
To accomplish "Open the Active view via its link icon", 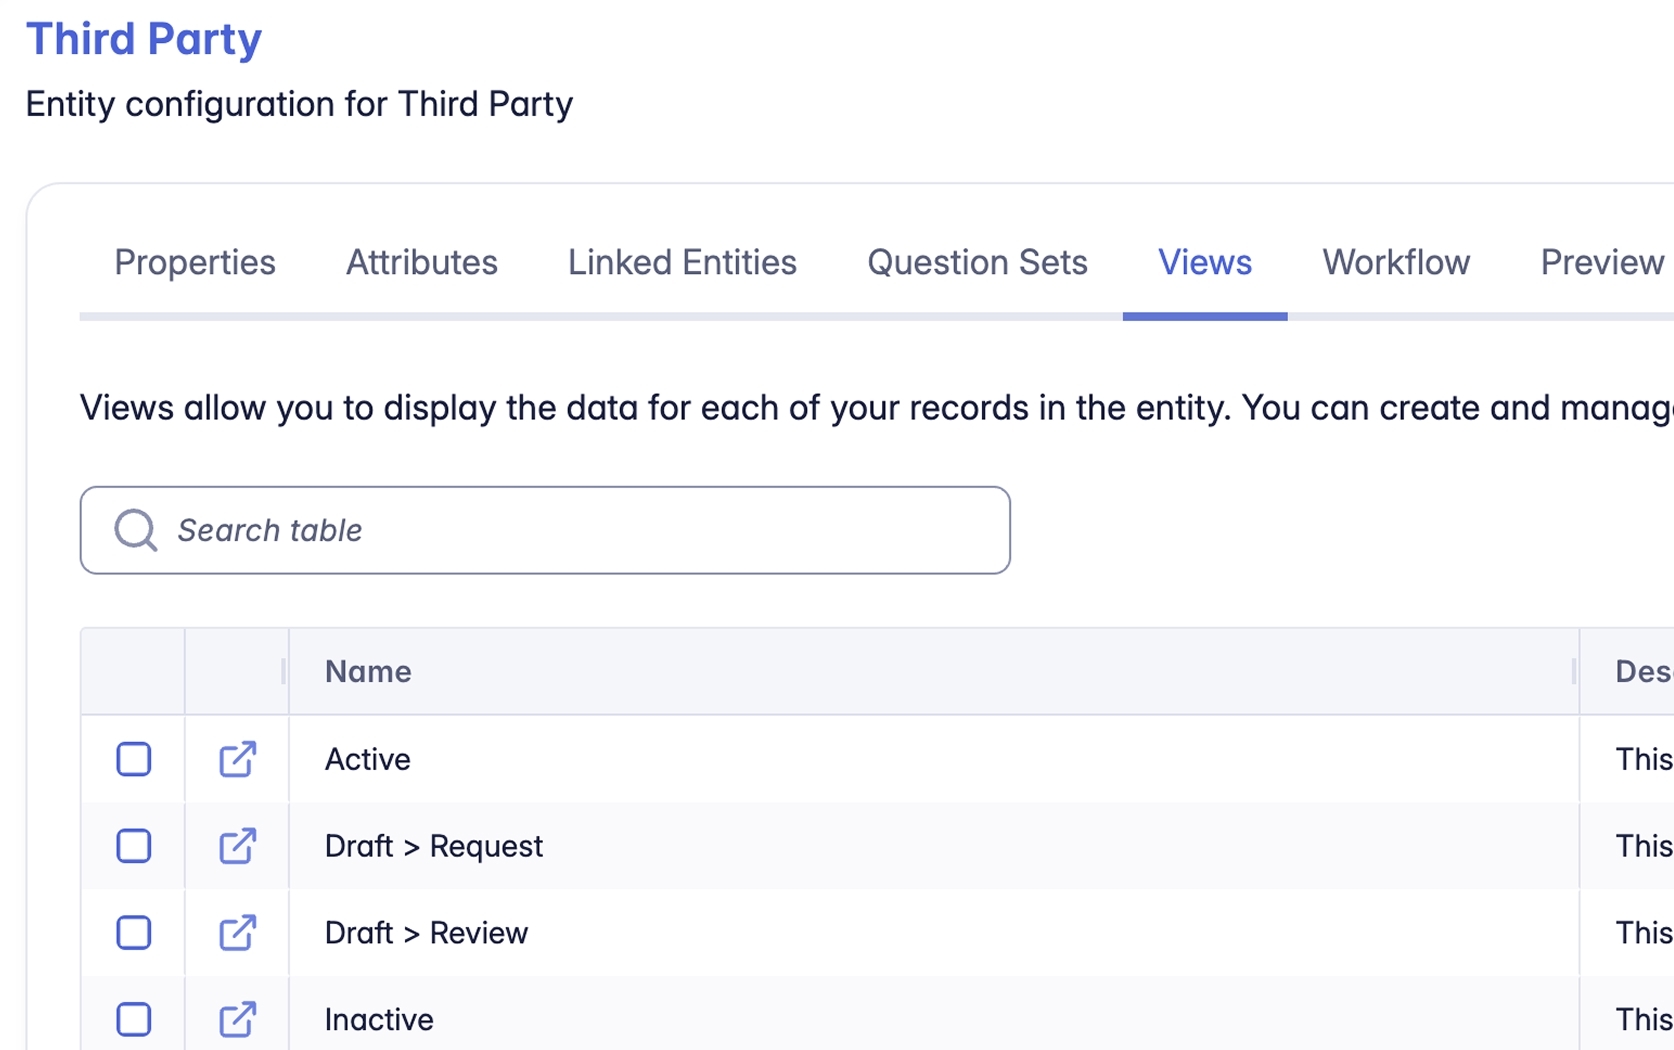I will [237, 759].
